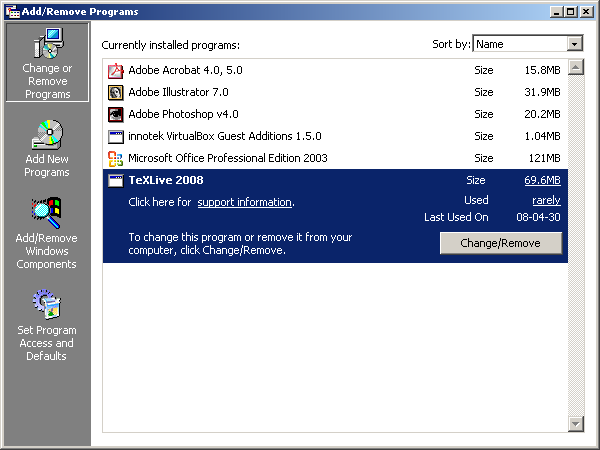Click the title bar window system icon
The image size is (600, 450).
pyautogui.click(x=12, y=11)
